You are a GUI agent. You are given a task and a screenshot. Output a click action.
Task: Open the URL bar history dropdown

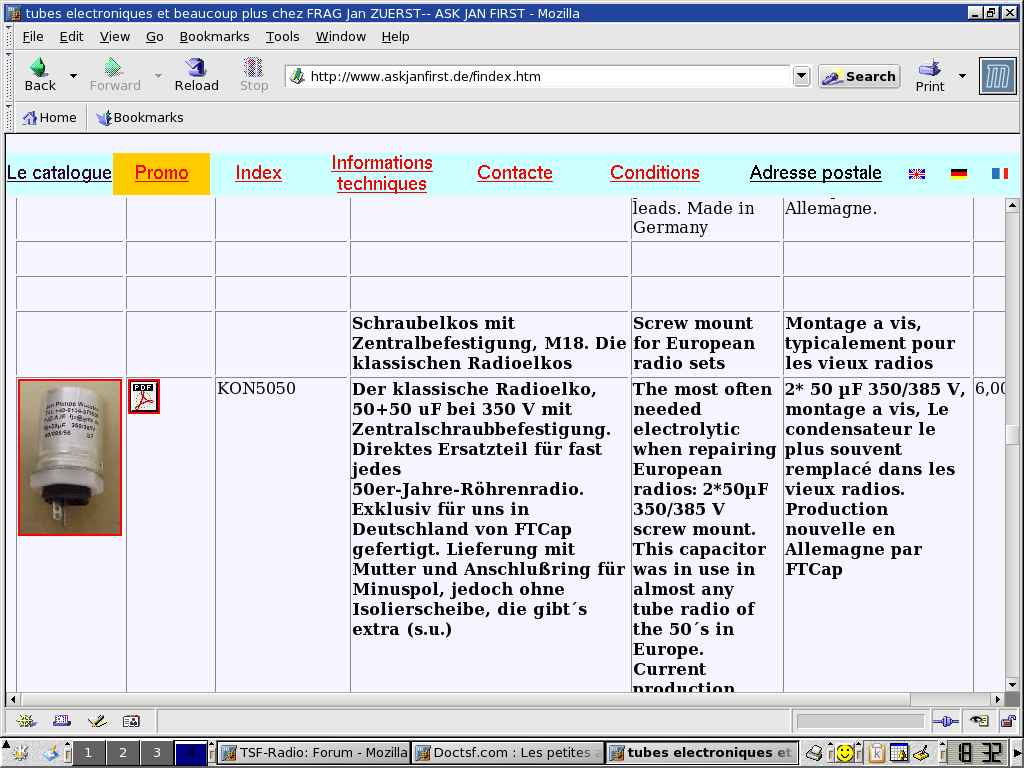coord(801,76)
